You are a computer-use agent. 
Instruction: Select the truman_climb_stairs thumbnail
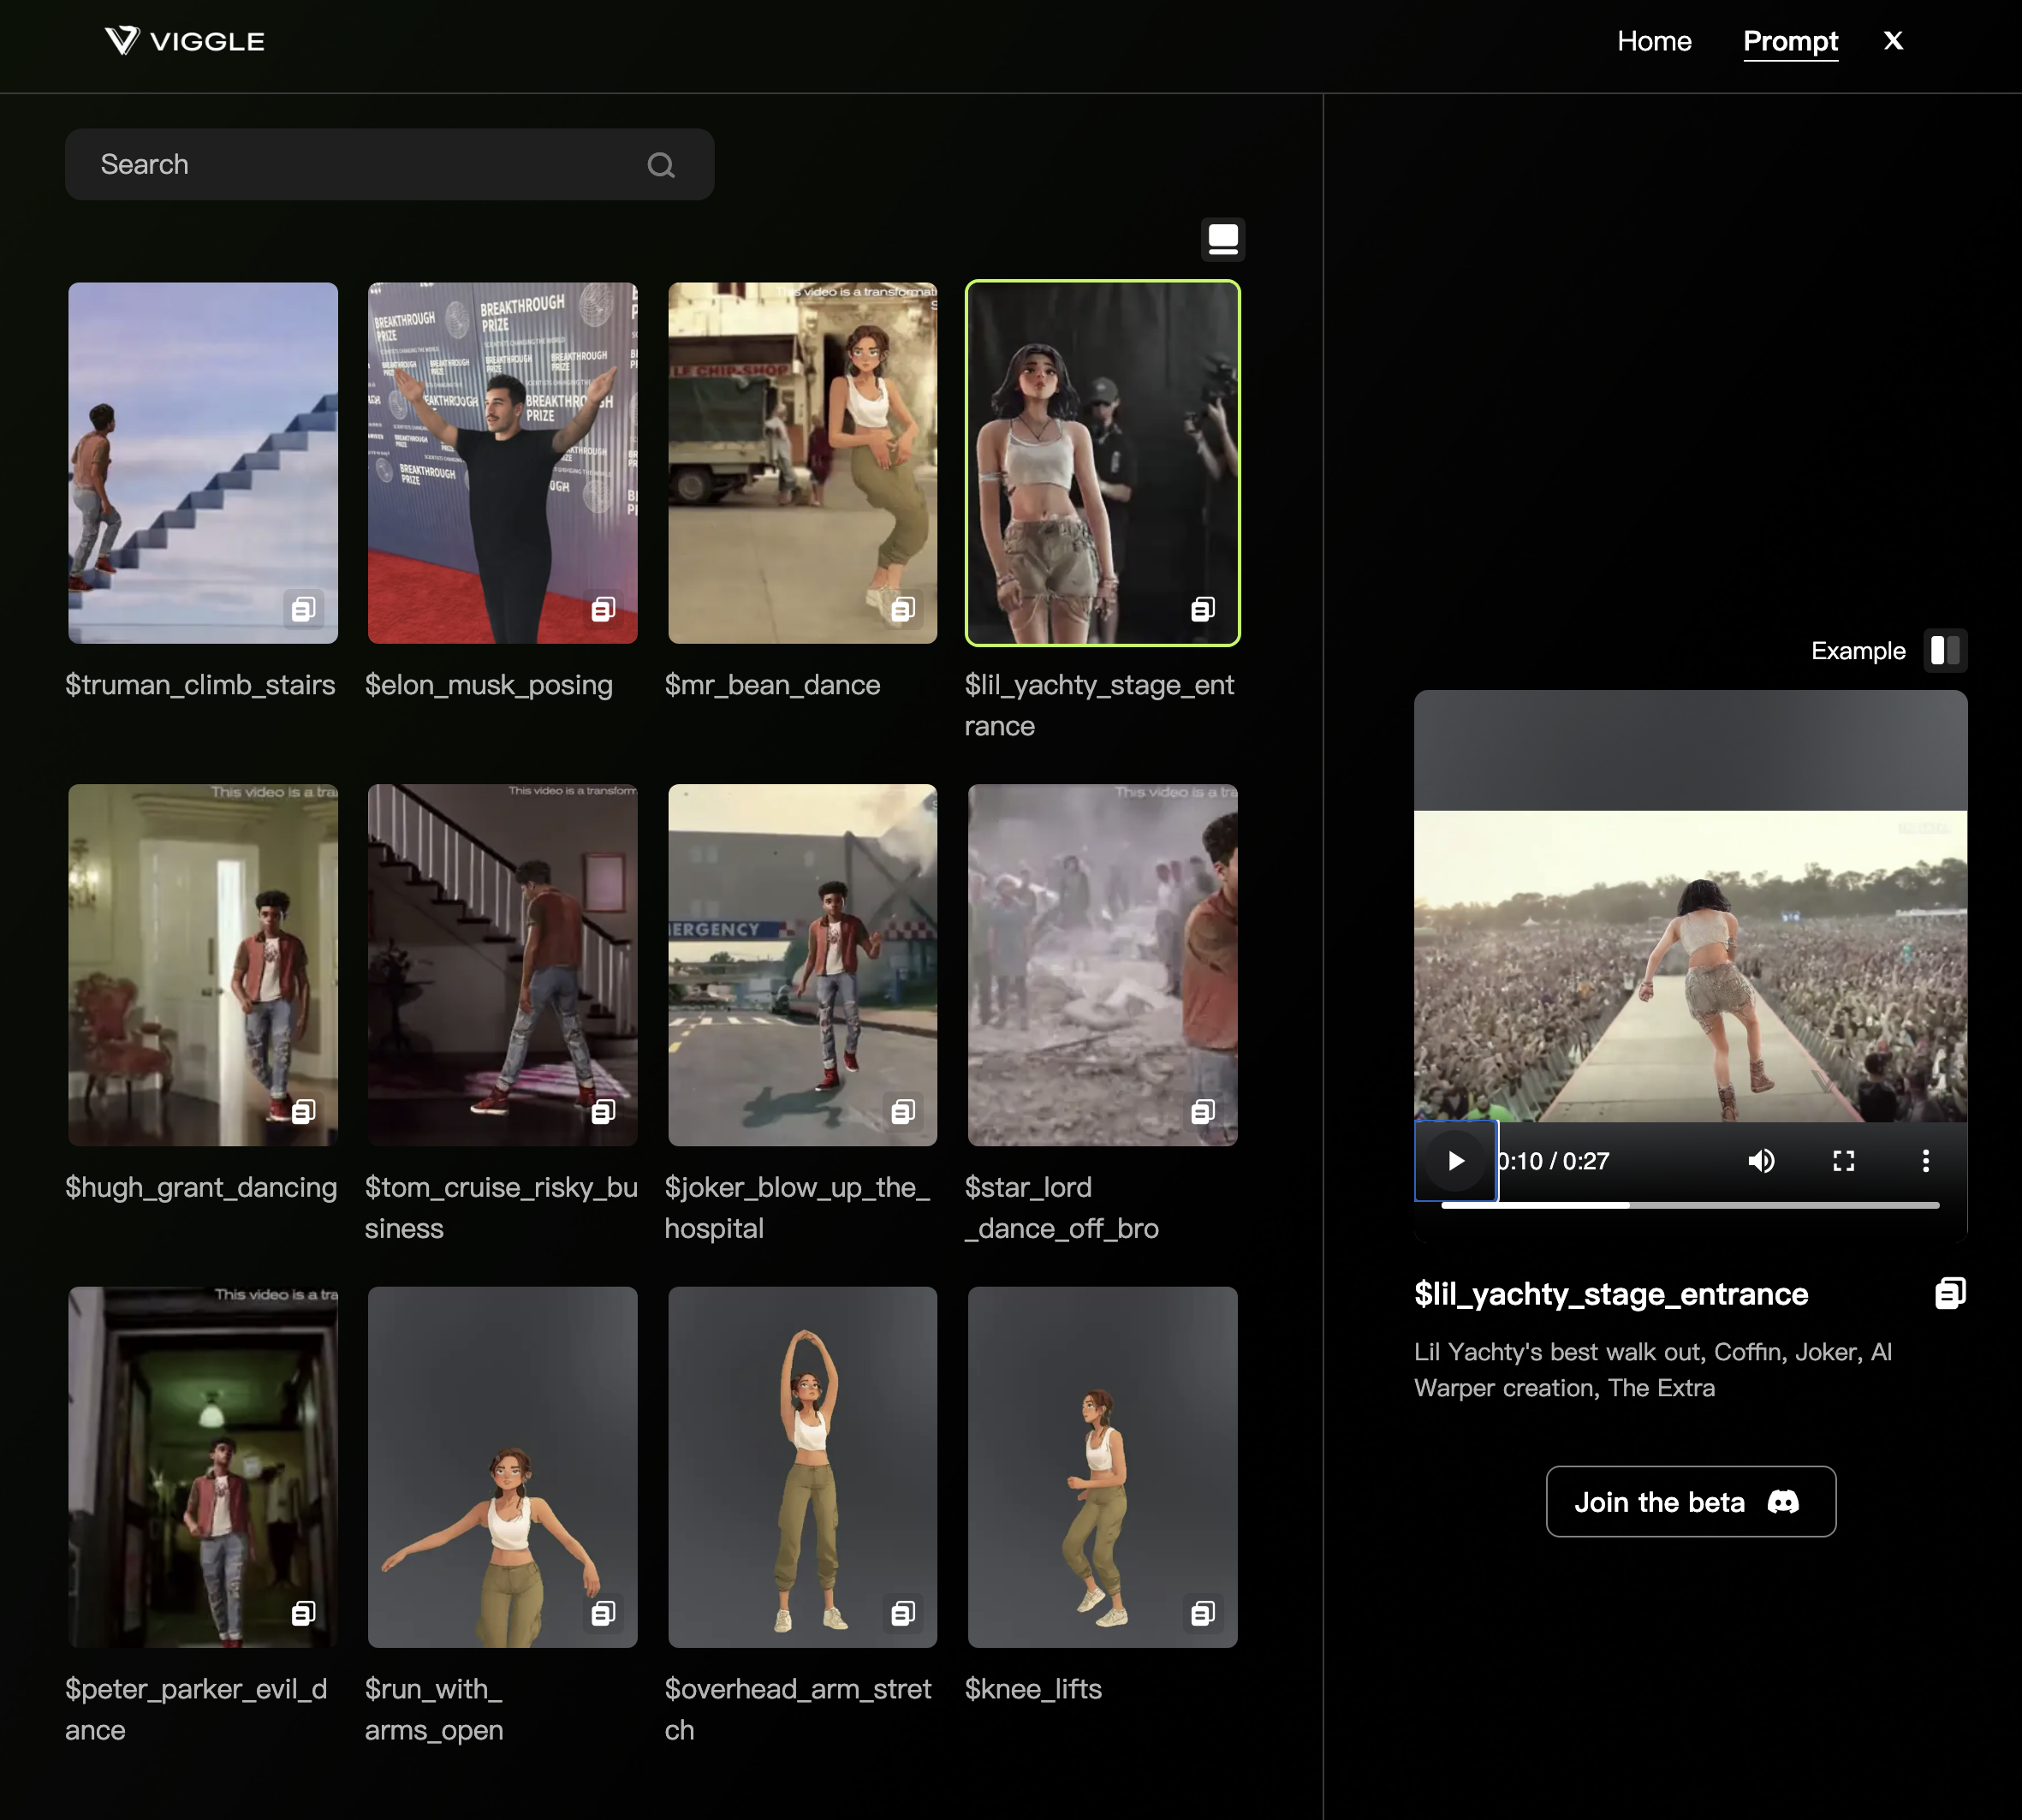pyautogui.click(x=203, y=463)
